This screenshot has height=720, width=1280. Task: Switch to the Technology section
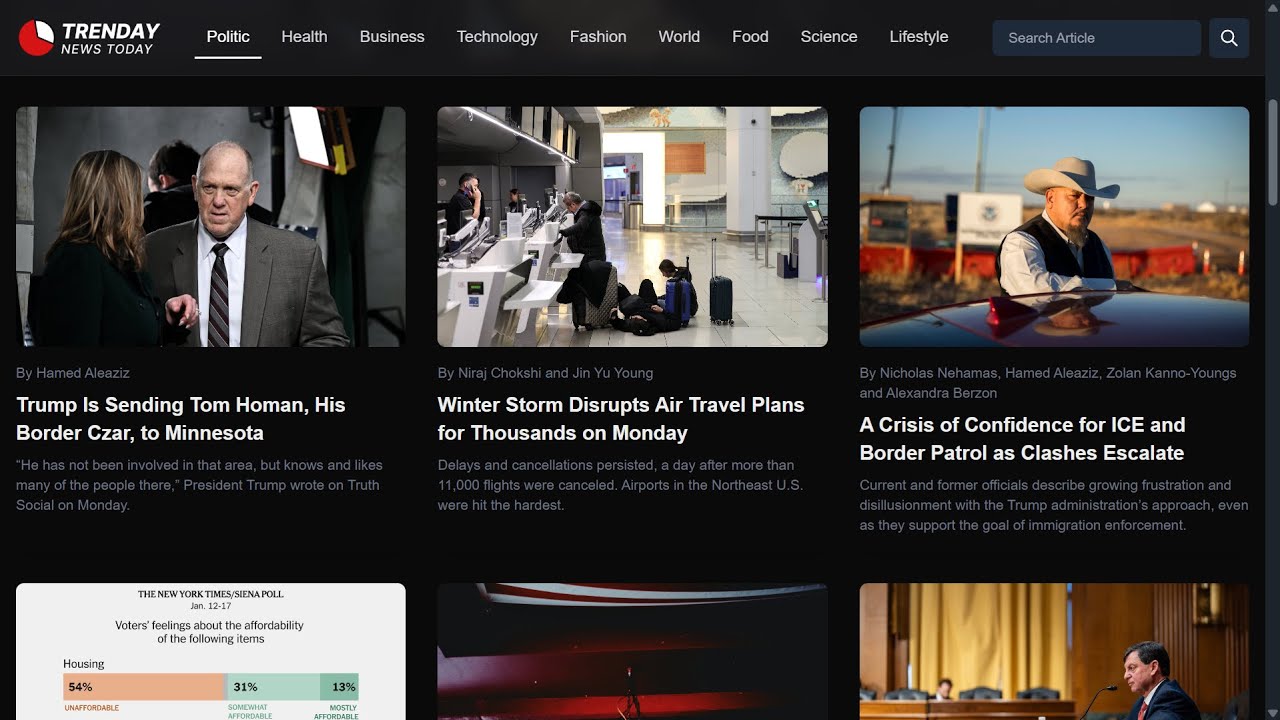[497, 37]
